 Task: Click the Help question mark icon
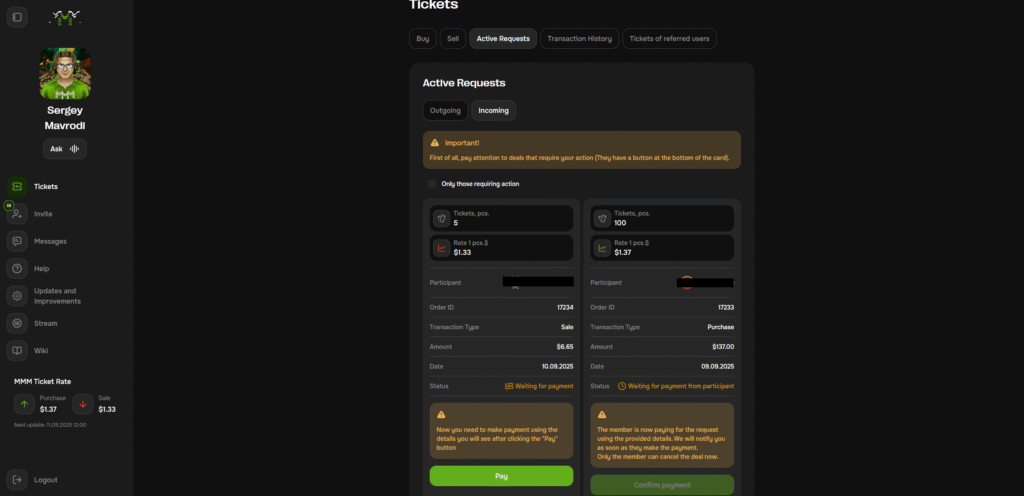pyautogui.click(x=17, y=268)
